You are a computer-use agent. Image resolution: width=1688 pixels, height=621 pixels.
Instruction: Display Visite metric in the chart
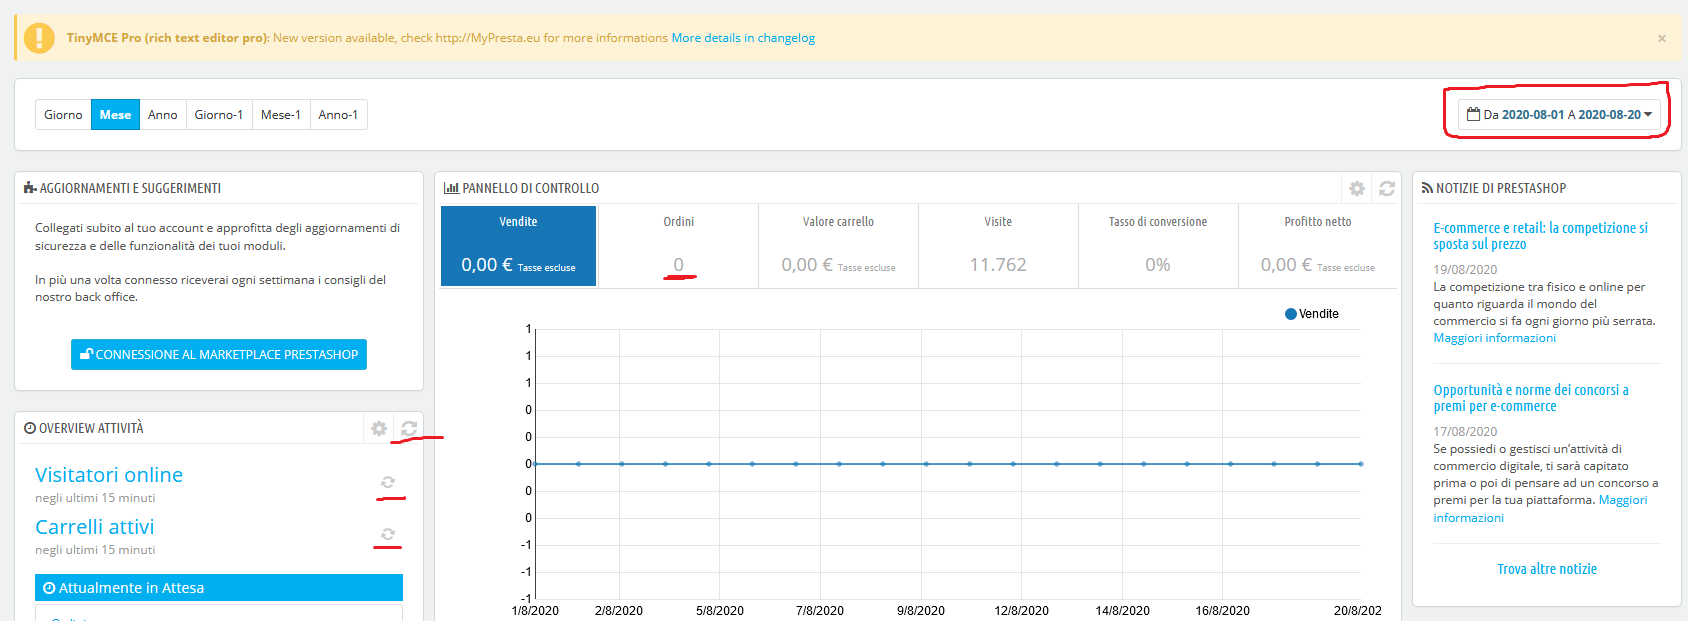click(998, 246)
